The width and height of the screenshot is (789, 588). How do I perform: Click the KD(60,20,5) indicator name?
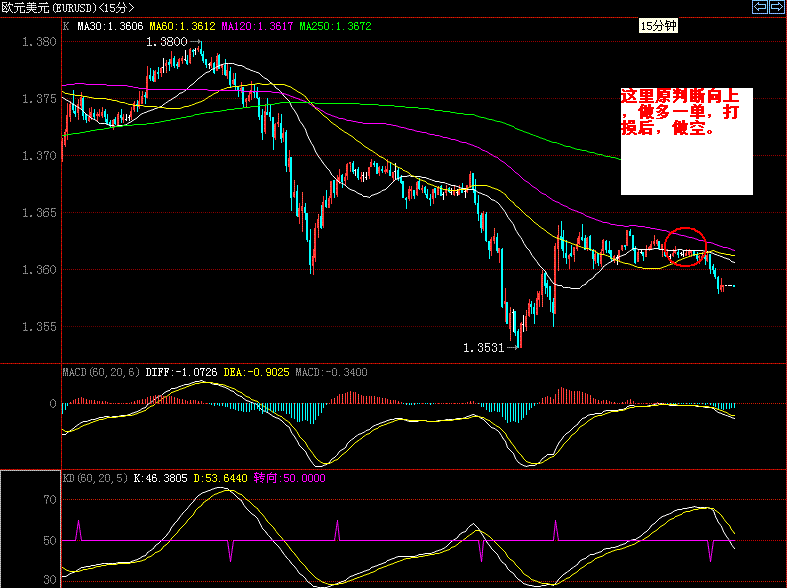tap(95, 478)
